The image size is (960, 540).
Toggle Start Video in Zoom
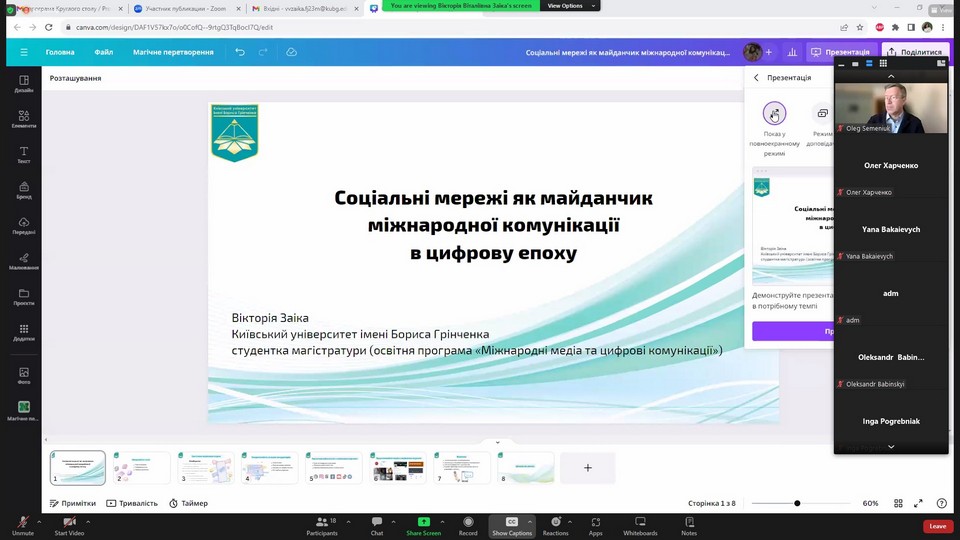69,526
